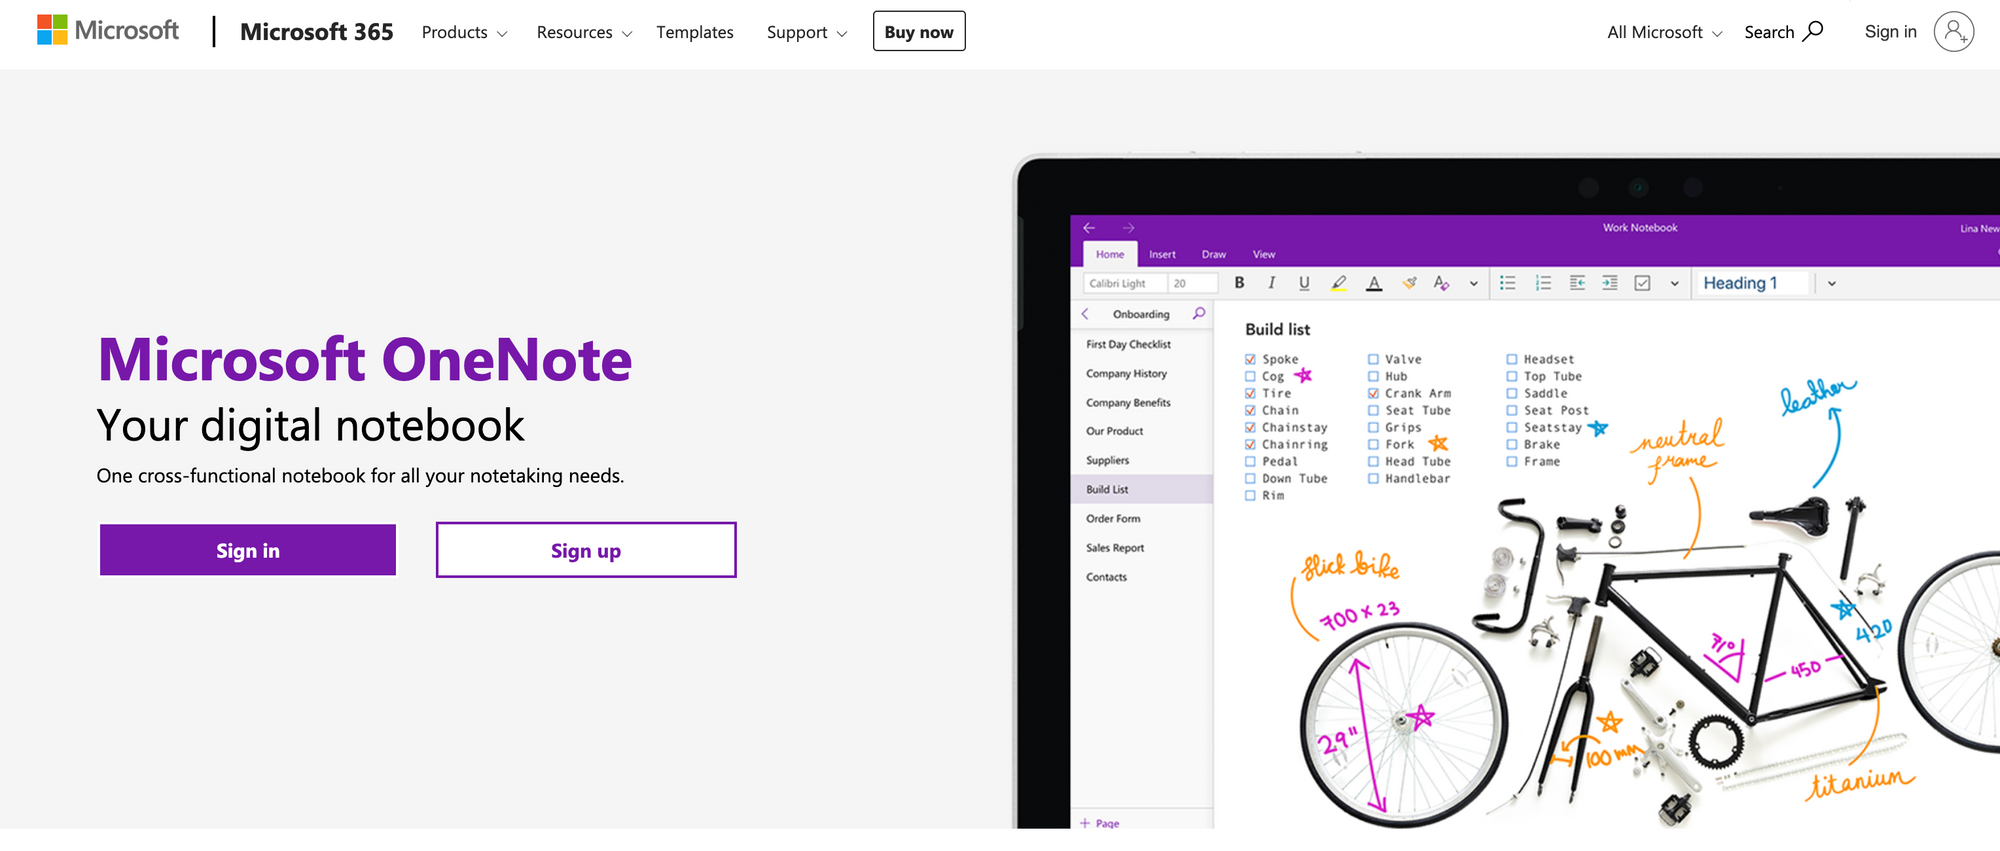Click the clear formatting icon
The height and width of the screenshot is (851, 2000).
click(x=1441, y=283)
